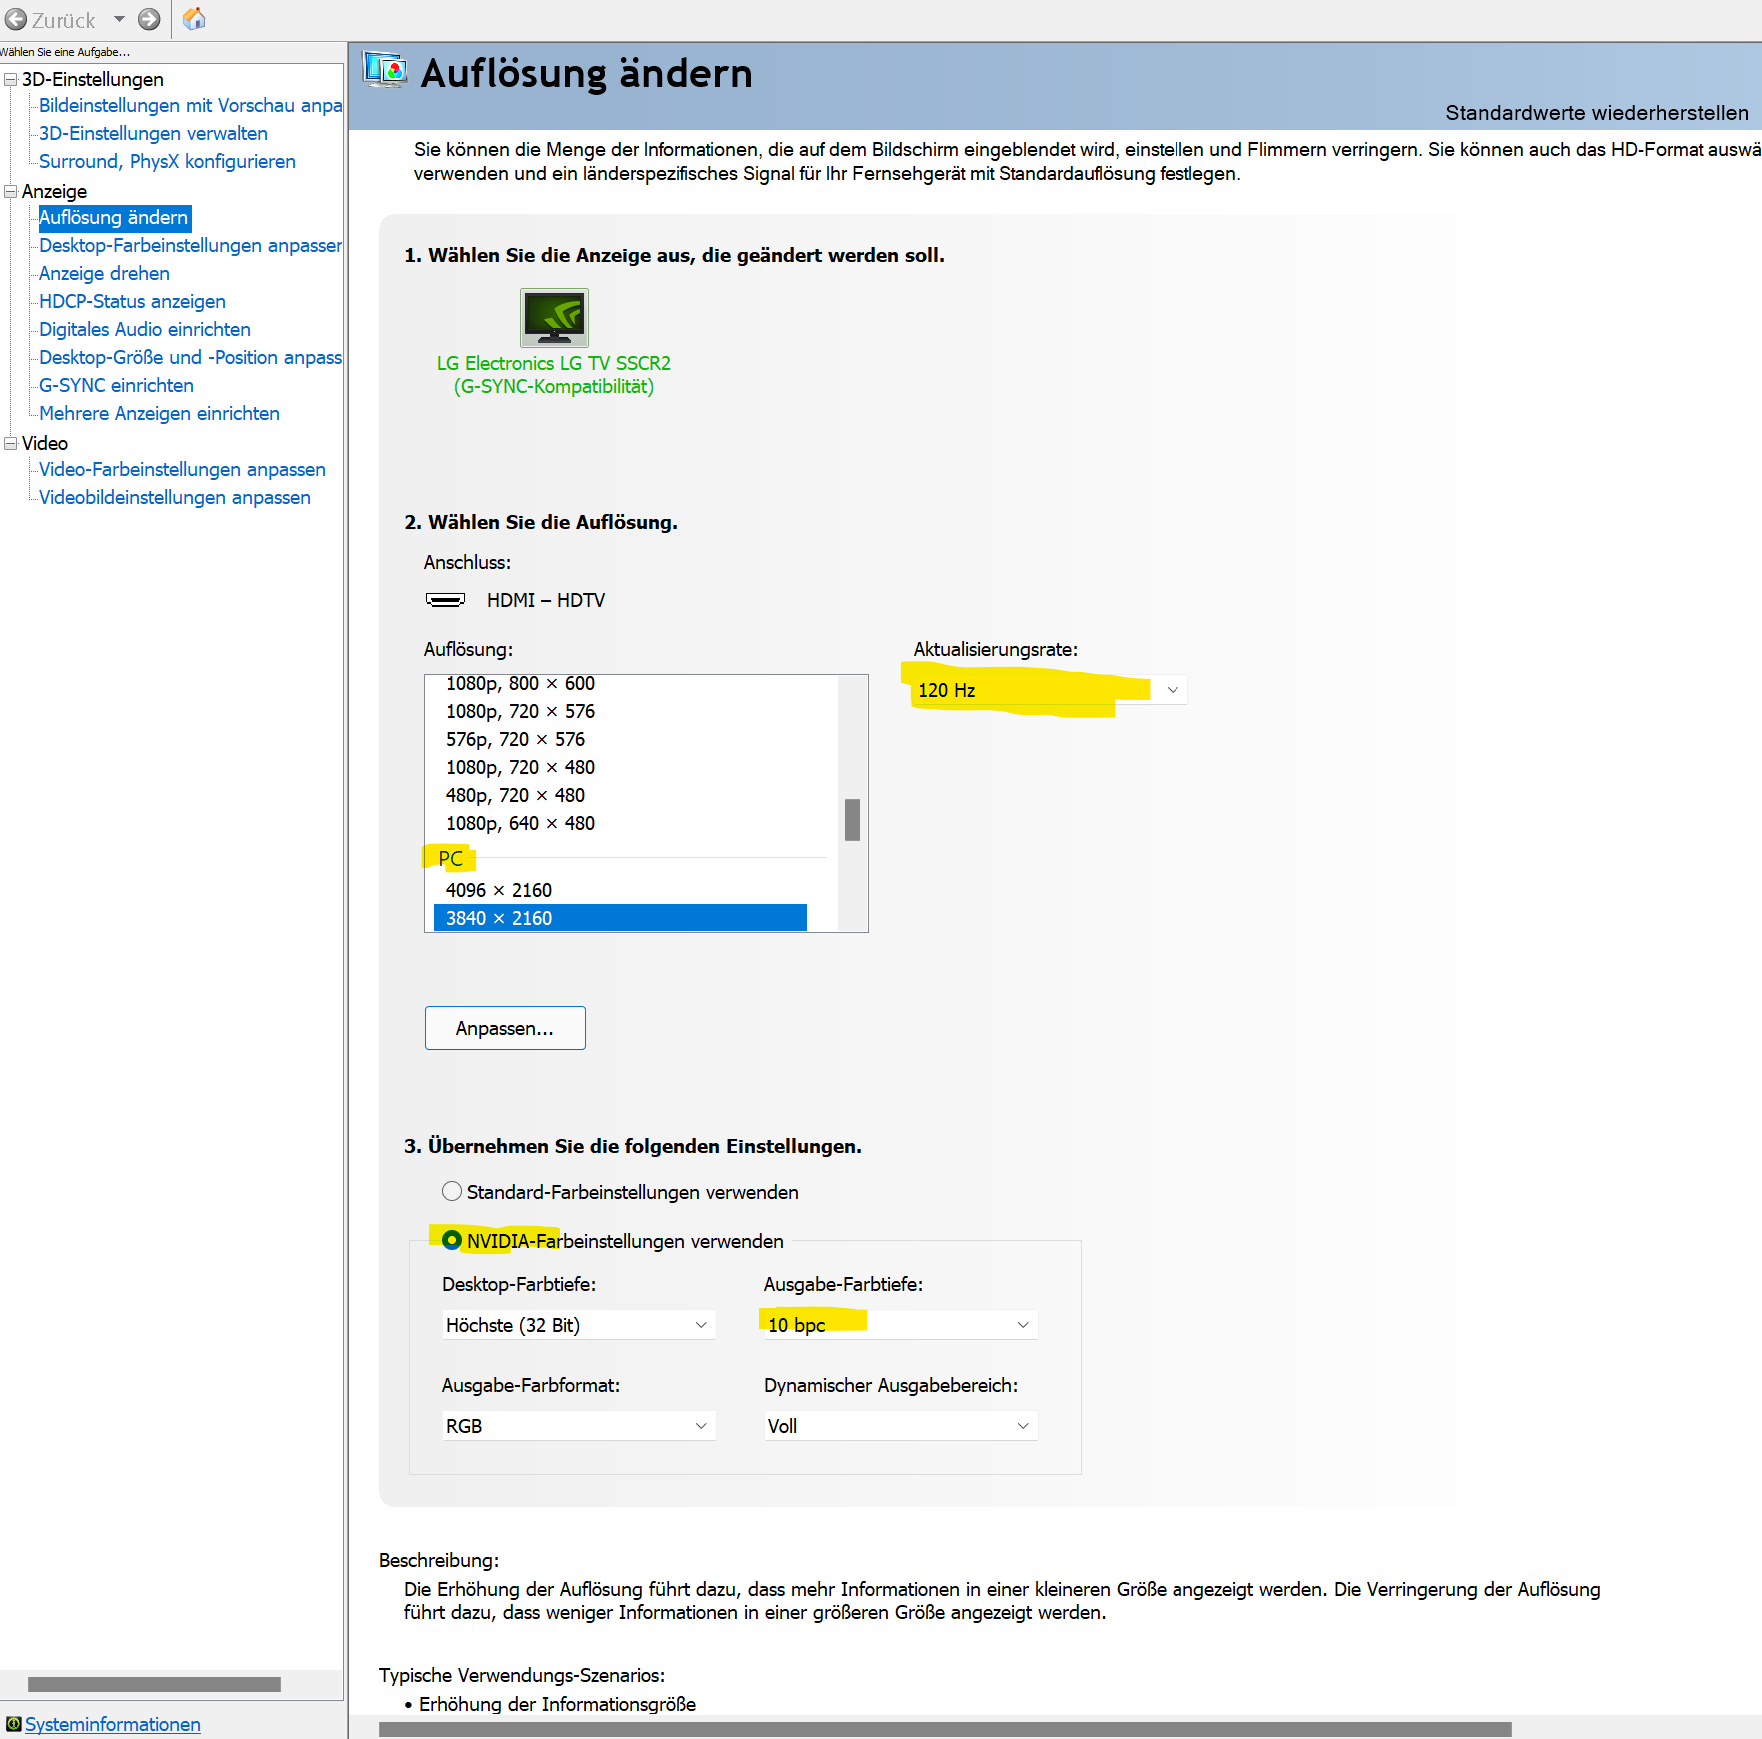This screenshot has width=1762, height=1739.
Task: Click the resolution list scrollbar thumb
Action: click(x=852, y=820)
